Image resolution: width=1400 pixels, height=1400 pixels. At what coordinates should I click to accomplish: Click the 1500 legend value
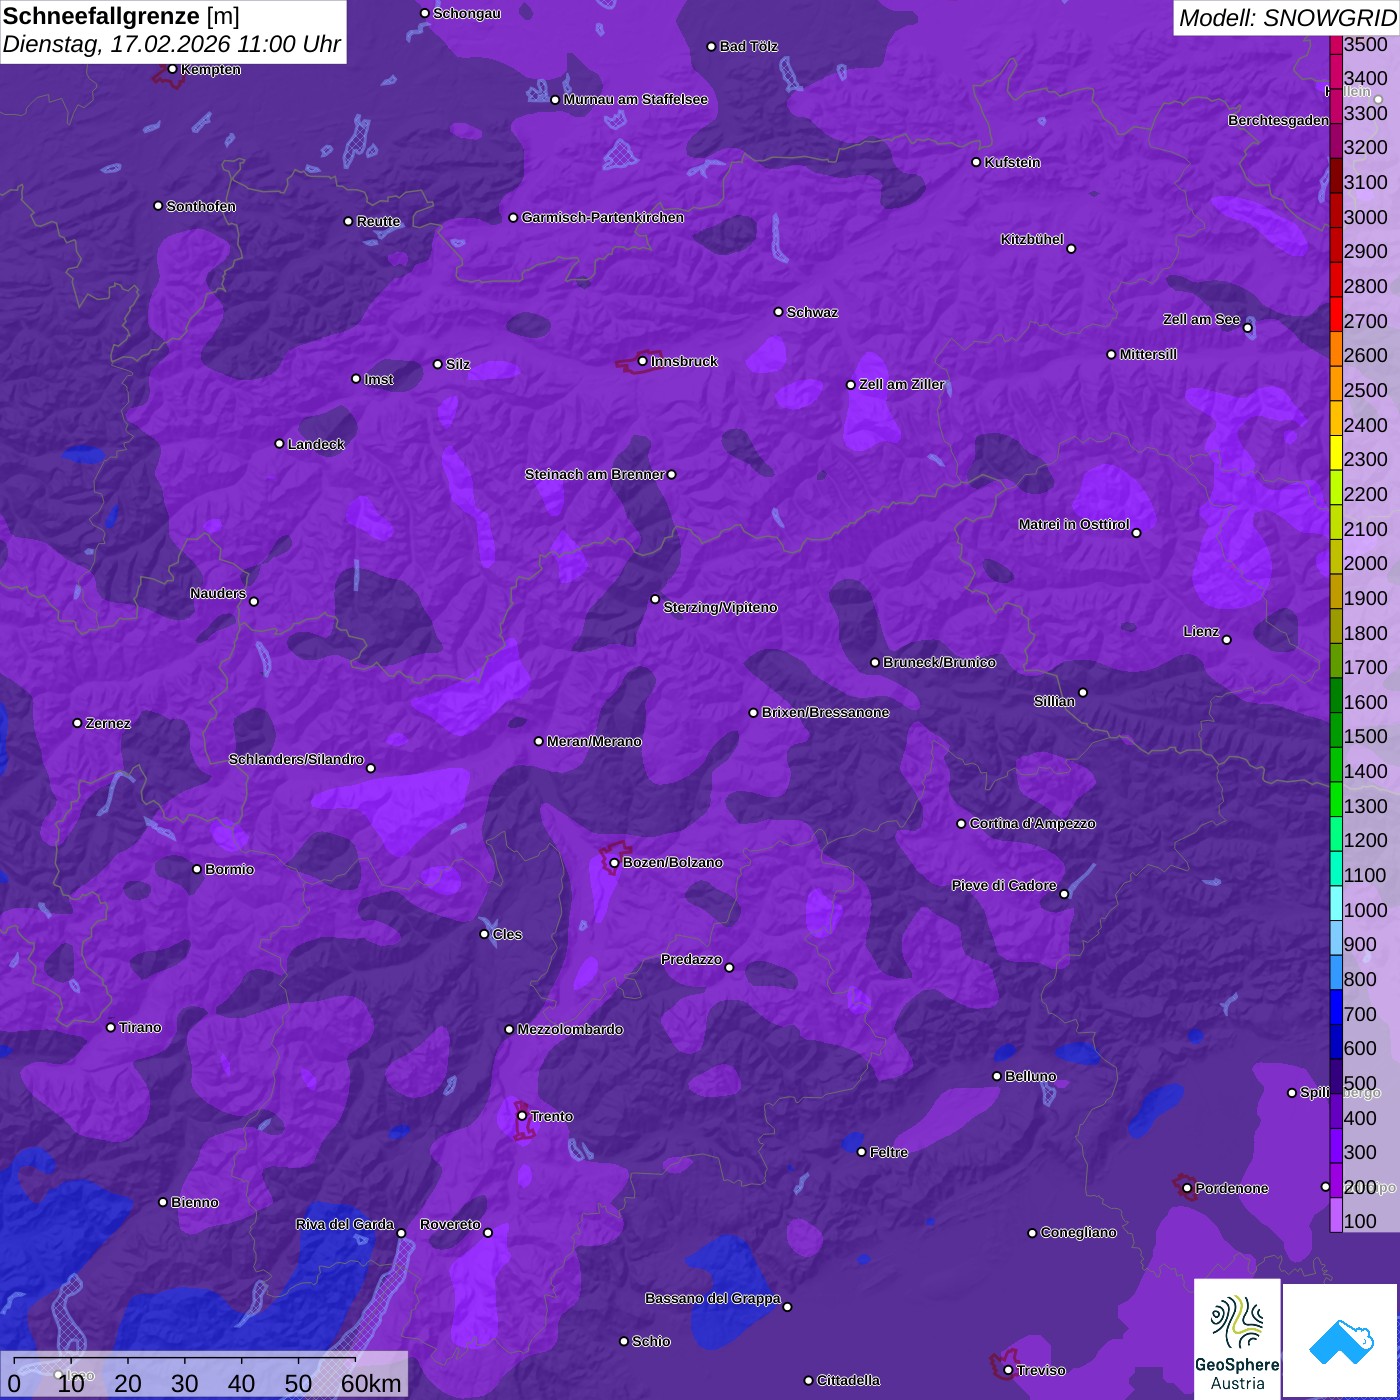[x=1366, y=736]
